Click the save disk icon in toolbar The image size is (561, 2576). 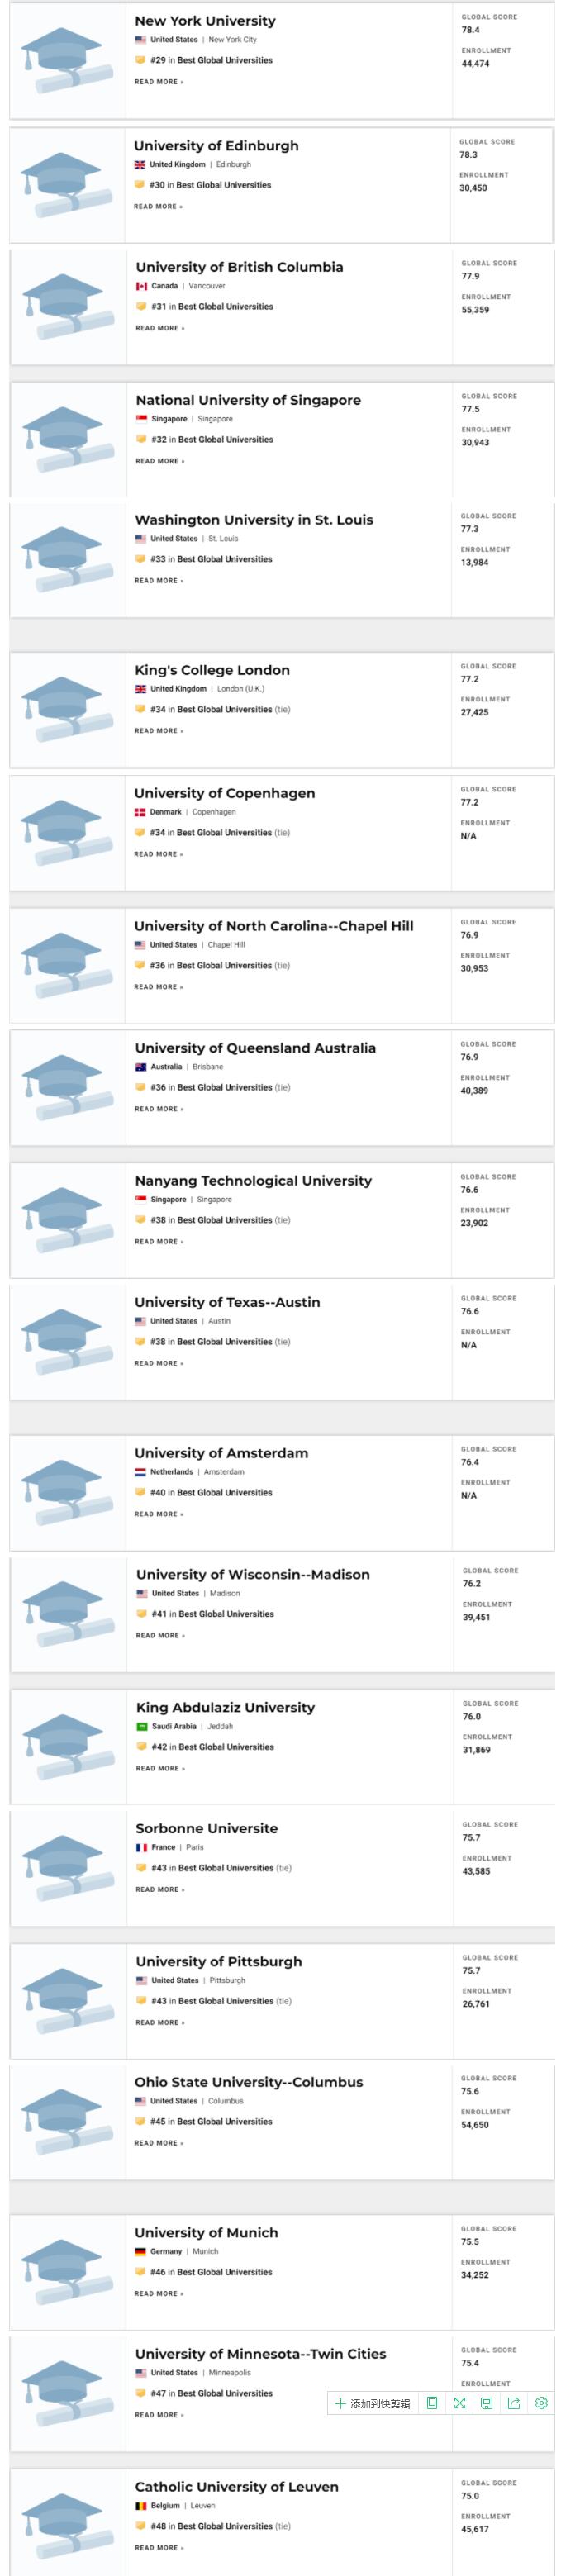[486, 2403]
